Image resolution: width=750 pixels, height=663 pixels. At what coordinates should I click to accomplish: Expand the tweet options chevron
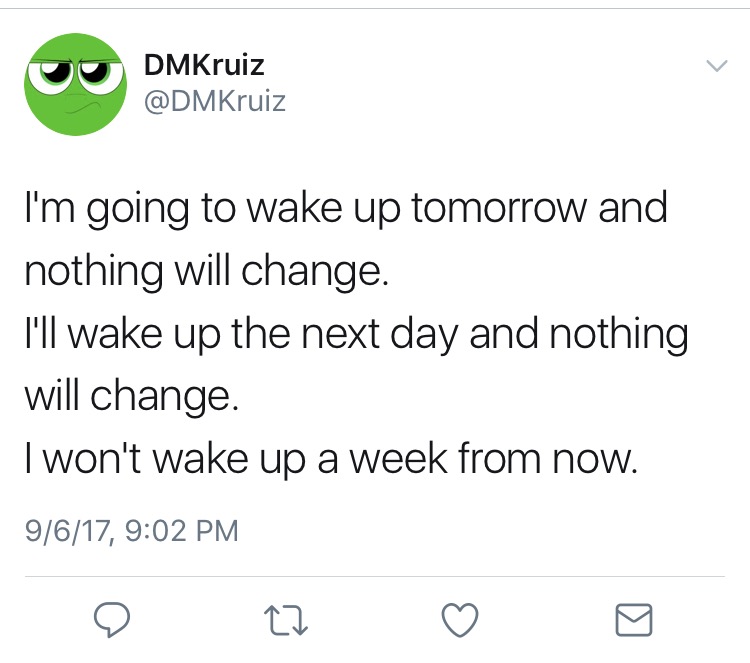coord(716,66)
